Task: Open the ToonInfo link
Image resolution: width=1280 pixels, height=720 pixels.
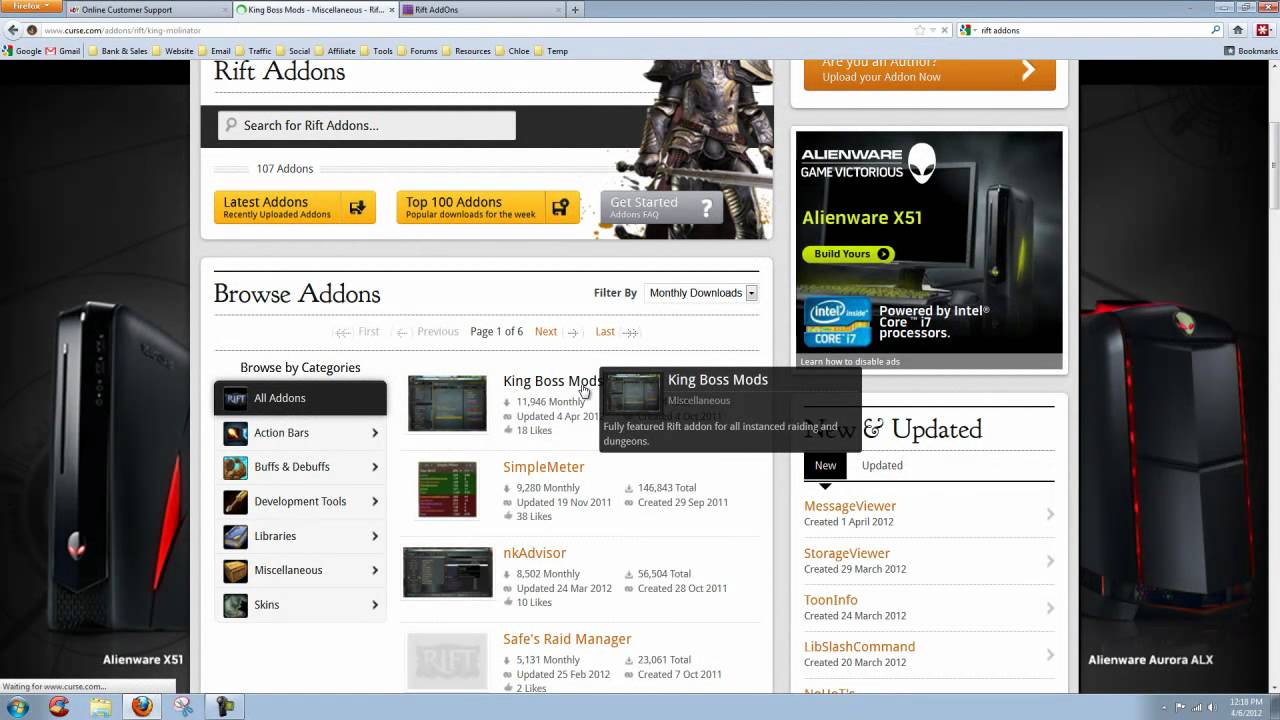Action: point(831,600)
